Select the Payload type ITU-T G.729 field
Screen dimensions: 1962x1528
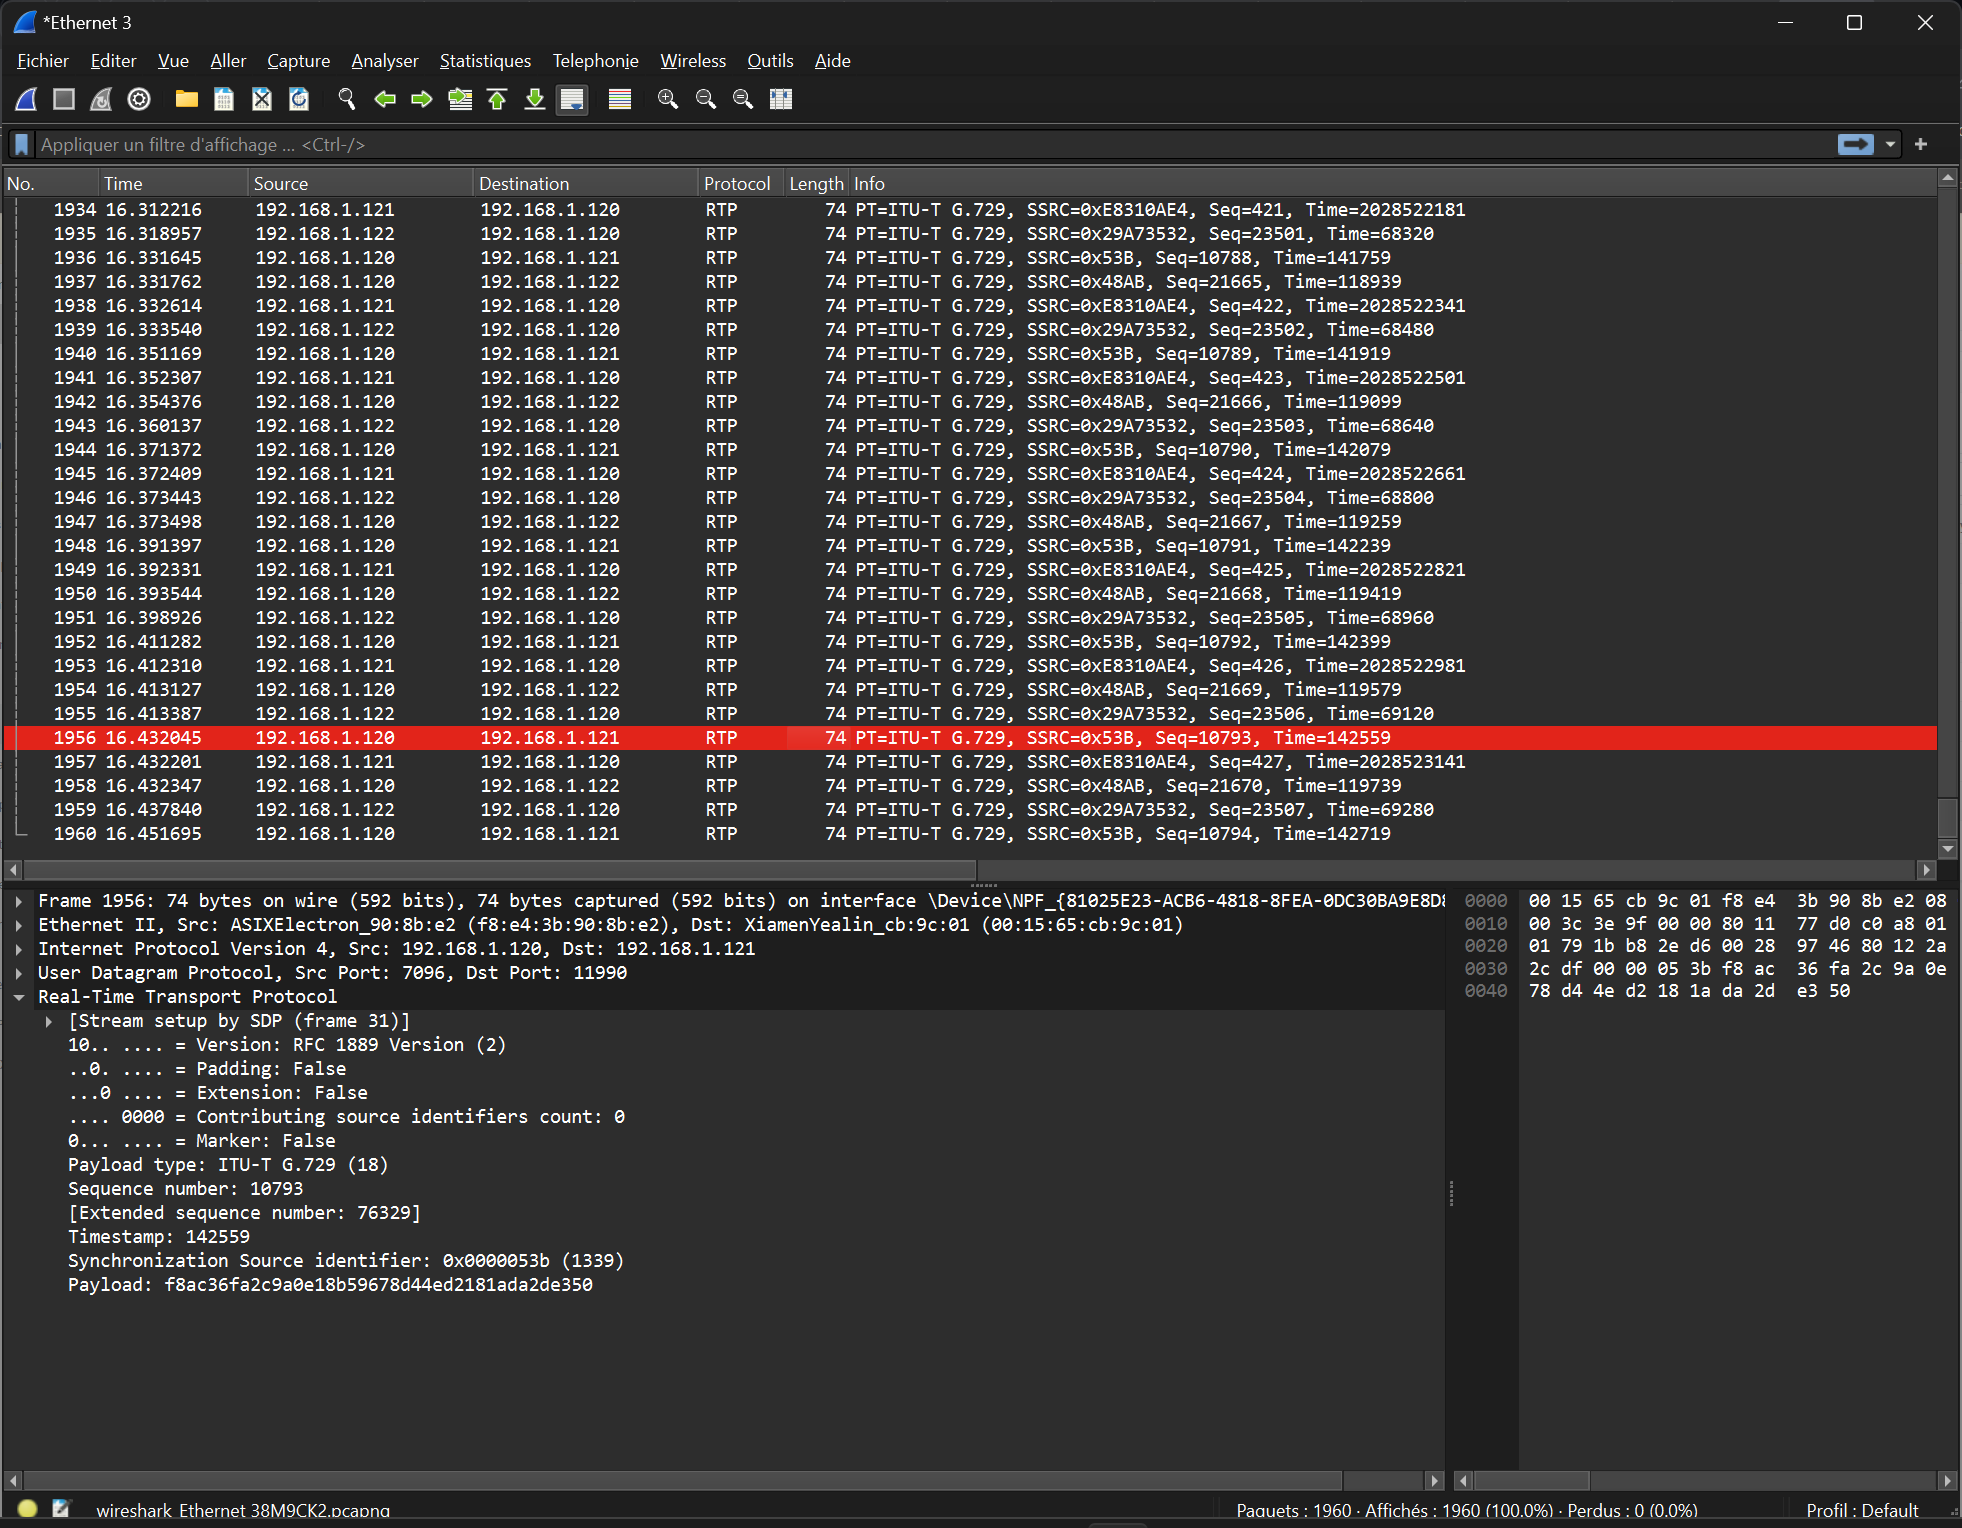coord(228,1165)
